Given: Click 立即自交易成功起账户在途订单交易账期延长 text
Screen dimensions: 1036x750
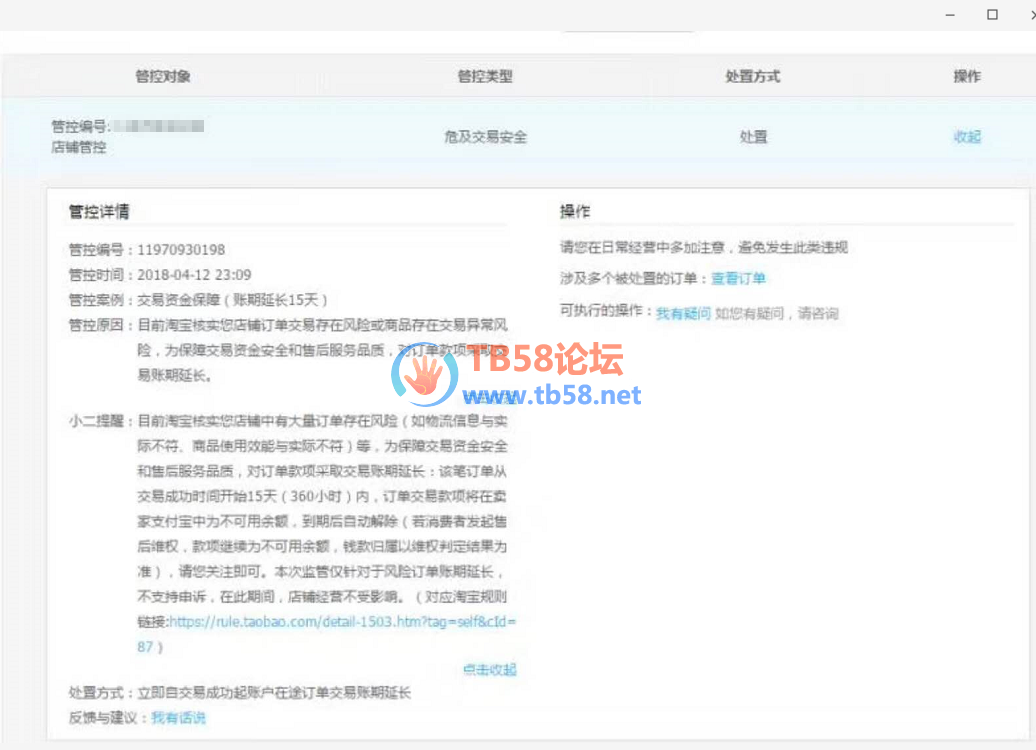Looking at the screenshot, I should (x=274, y=693).
